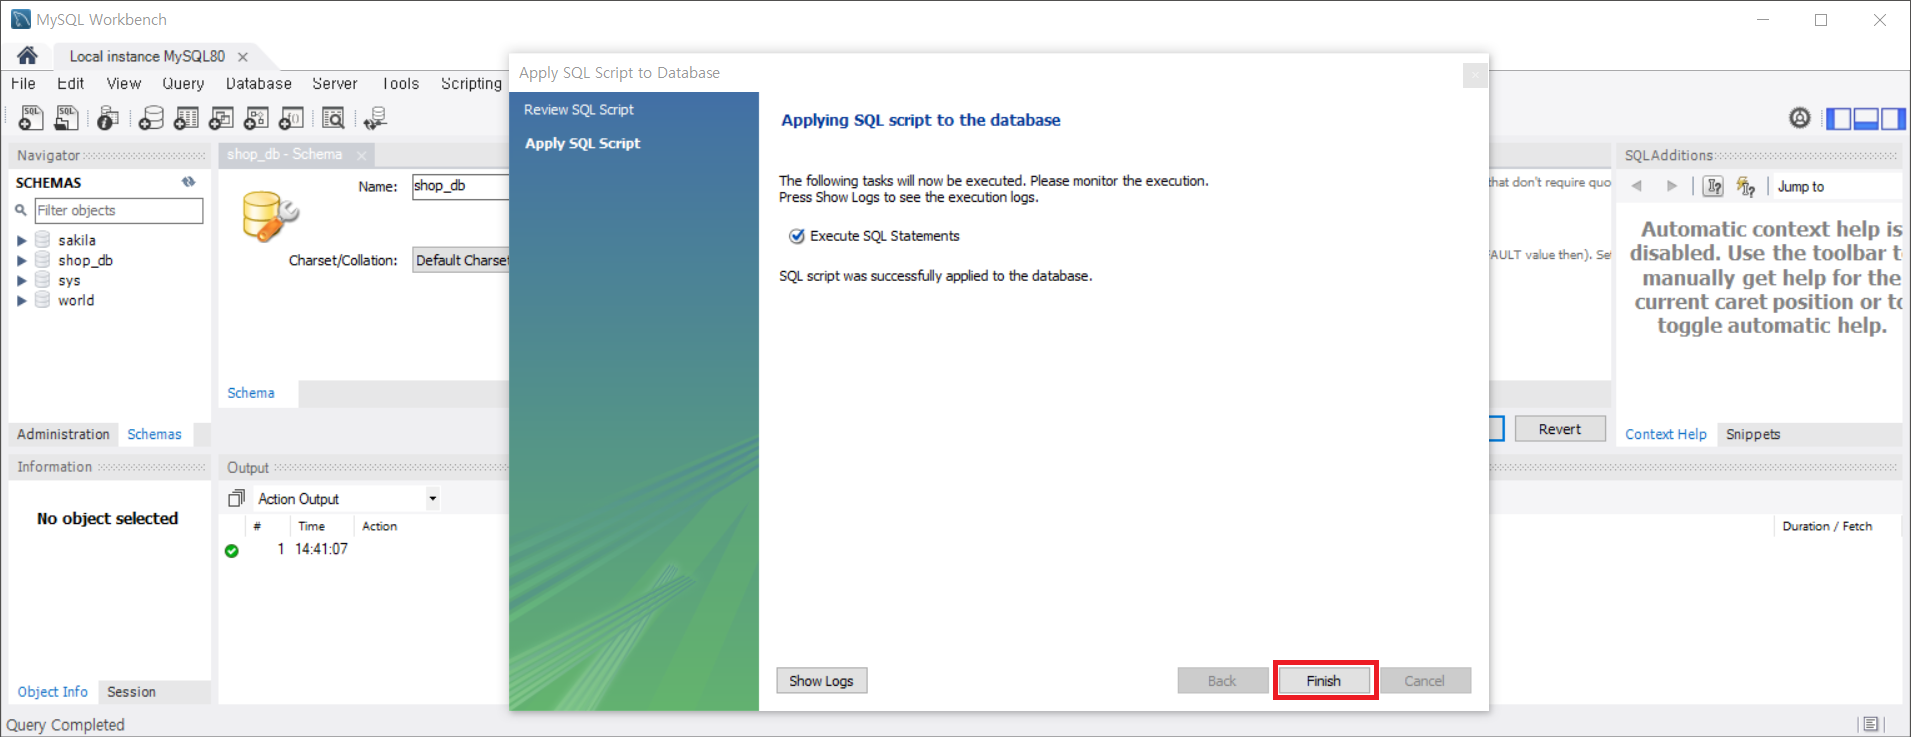Select the Review SQL Script step

coord(579,110)
